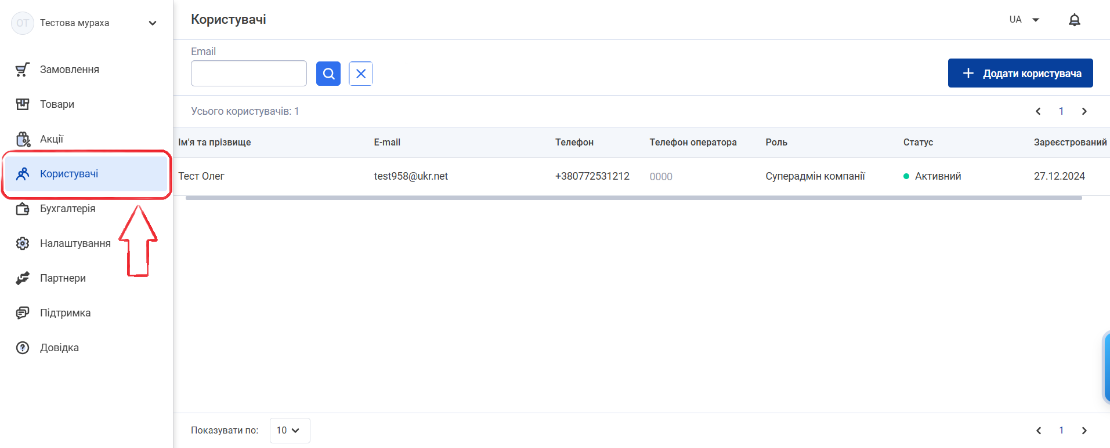Open notifications bell
Image resolution: width=1110 pixels, height=448 pixels.
click(1074, 20)
